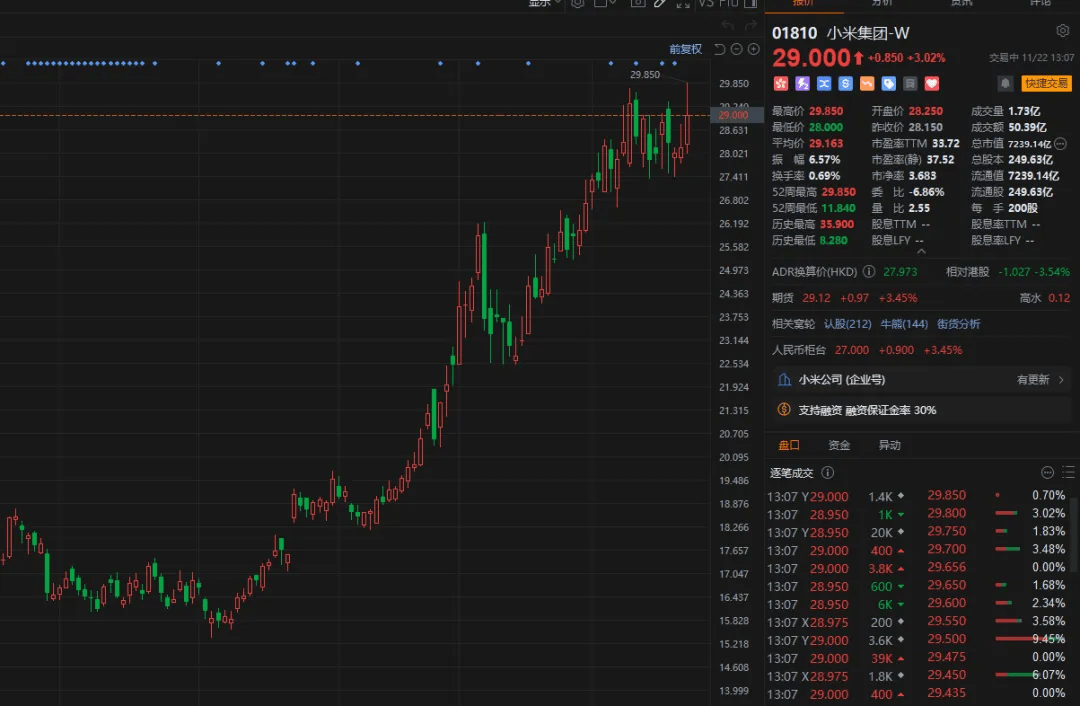Screen dimensions: 1080x706
Task: Click the orange coin icon beside 支持融资
Action: (x=784, y=409)
